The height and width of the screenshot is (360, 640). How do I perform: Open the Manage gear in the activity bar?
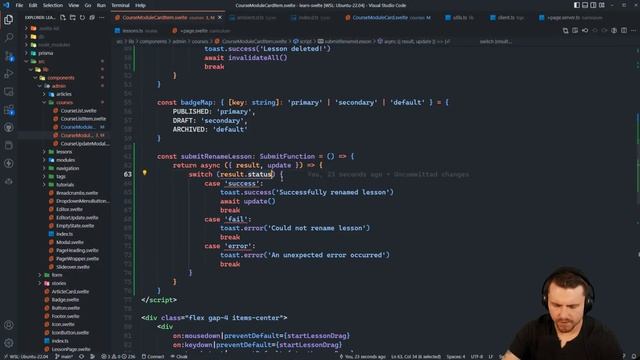point(9,343)
